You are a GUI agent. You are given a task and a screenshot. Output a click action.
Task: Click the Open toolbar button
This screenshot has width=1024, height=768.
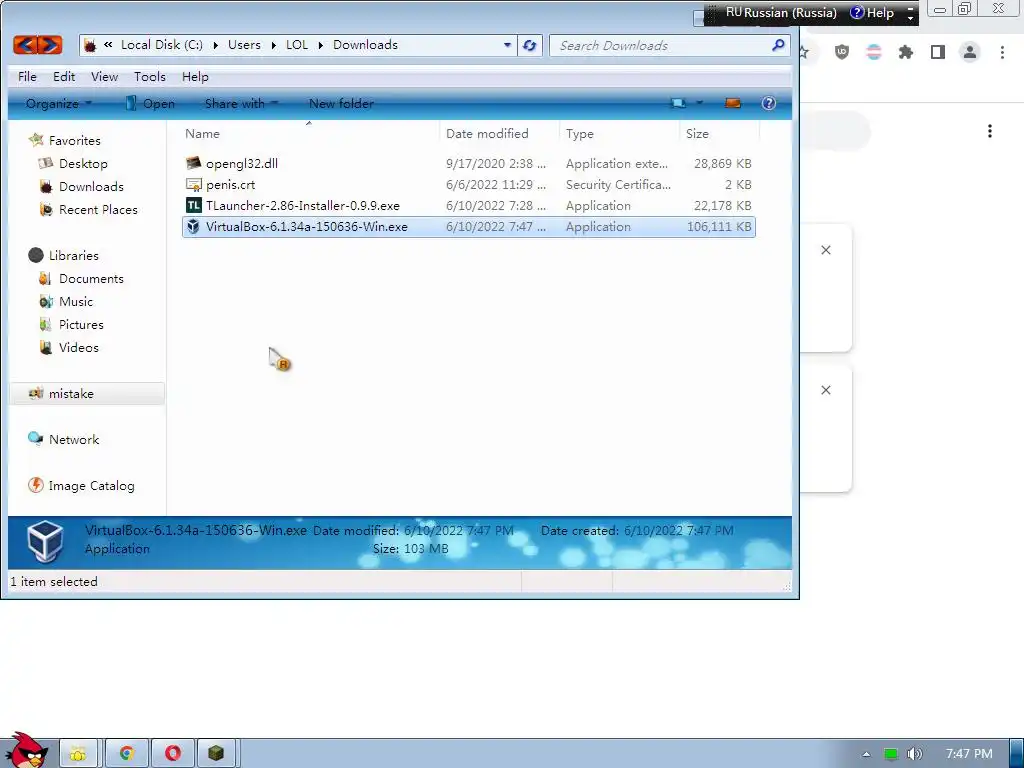click(150, 103)
